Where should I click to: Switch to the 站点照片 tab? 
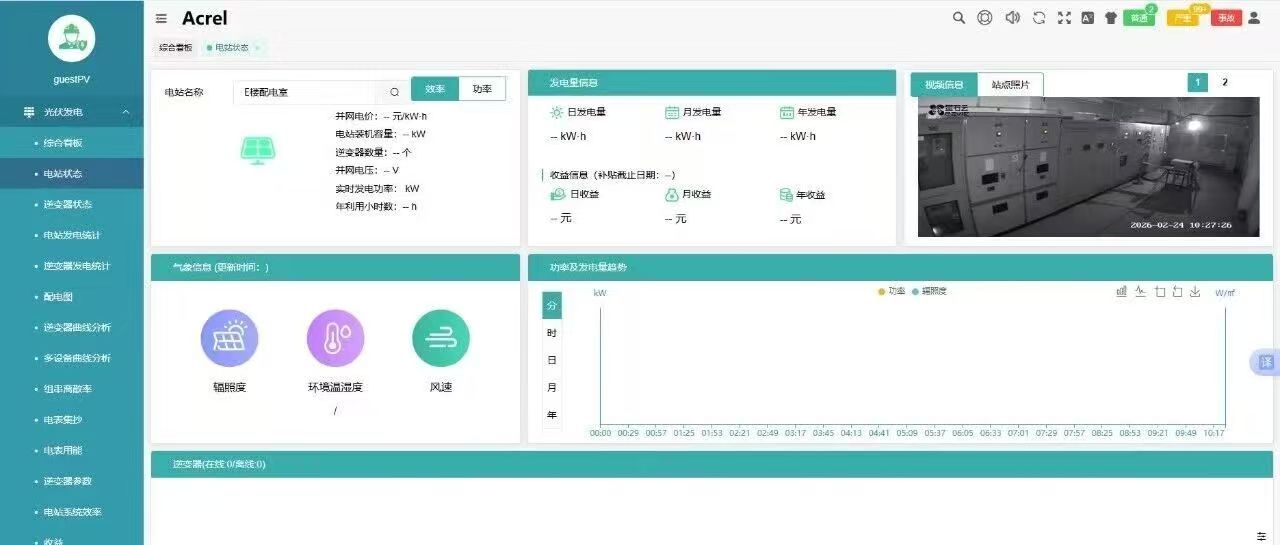click(x=1010, y=84)
